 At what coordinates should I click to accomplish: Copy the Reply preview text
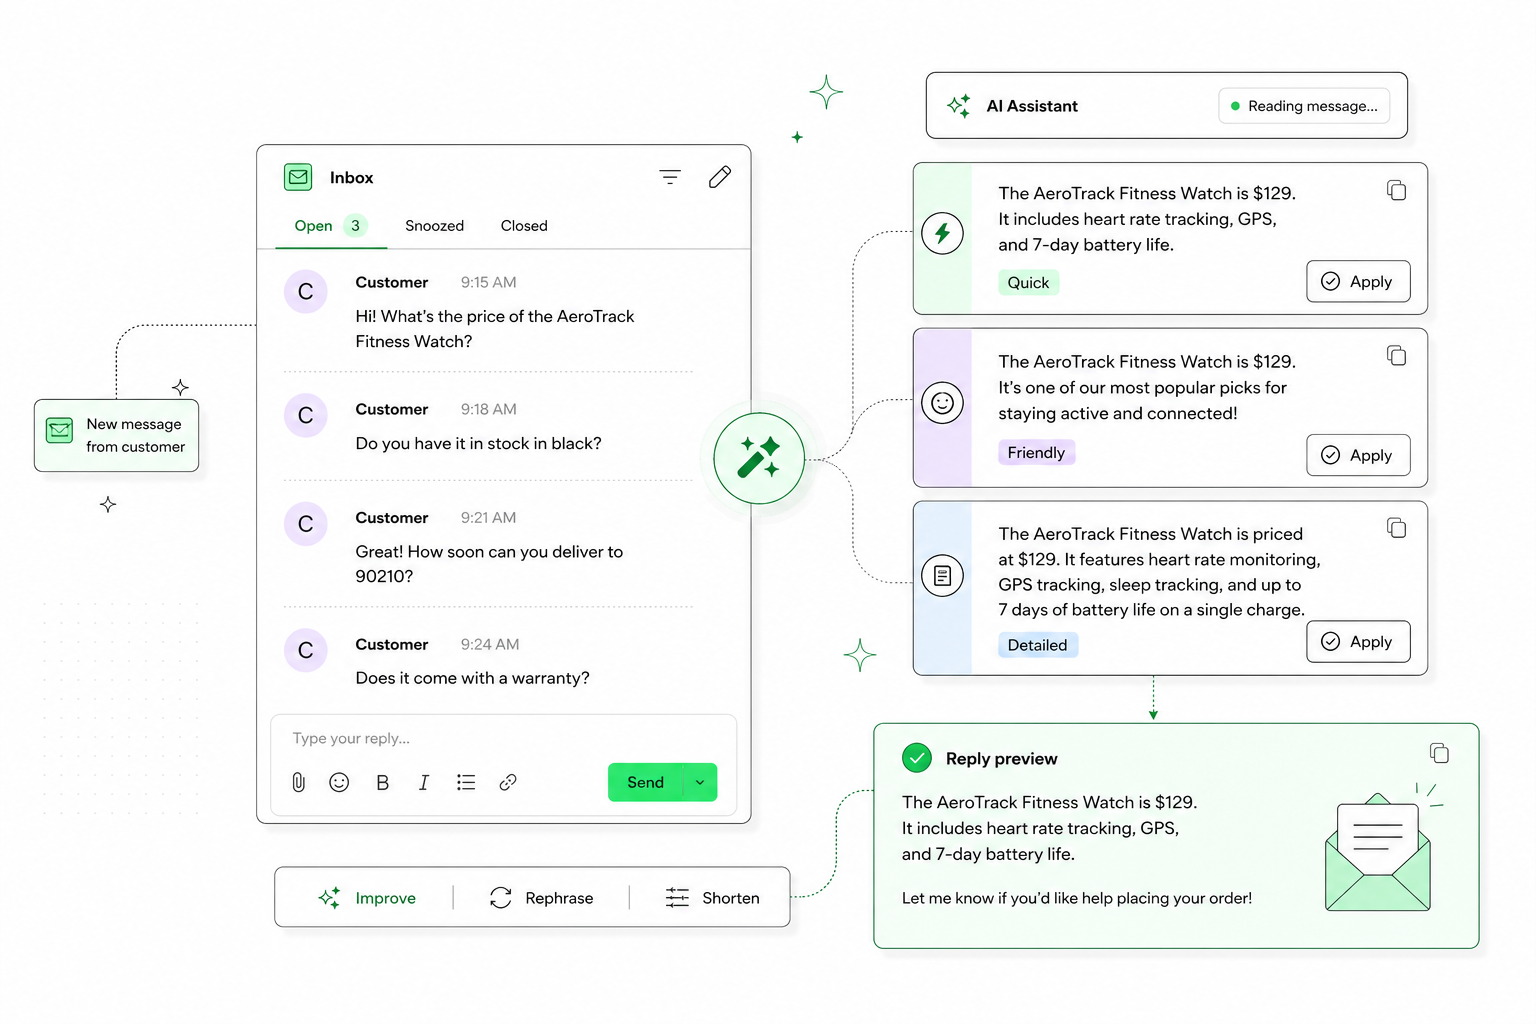(x=1439, y=752)
